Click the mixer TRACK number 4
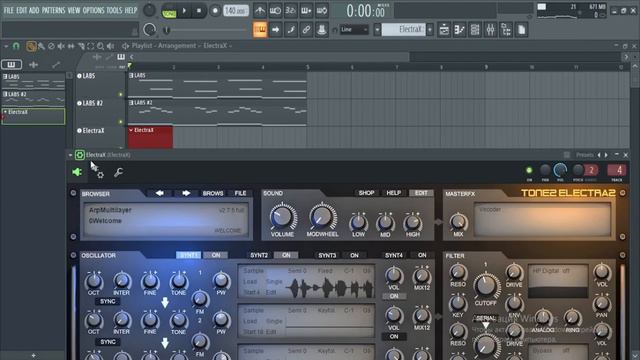Viewport: 640px width, 360px height. [617, 170]
